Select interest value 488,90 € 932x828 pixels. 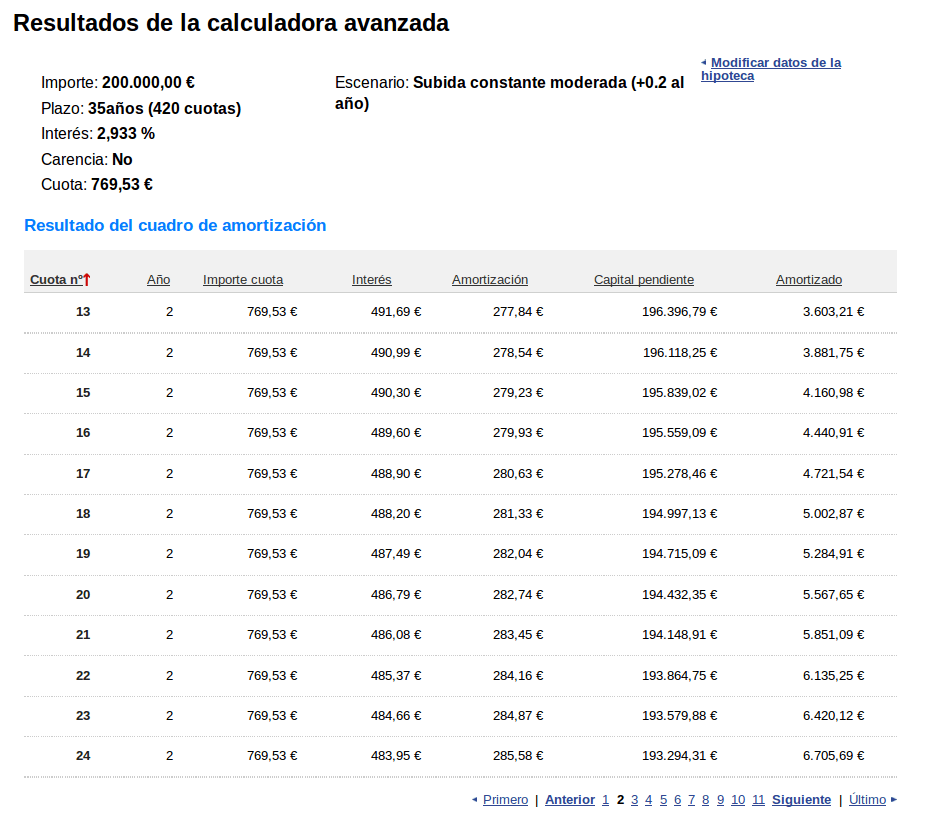pyautogui.click(x=396, y=474)
